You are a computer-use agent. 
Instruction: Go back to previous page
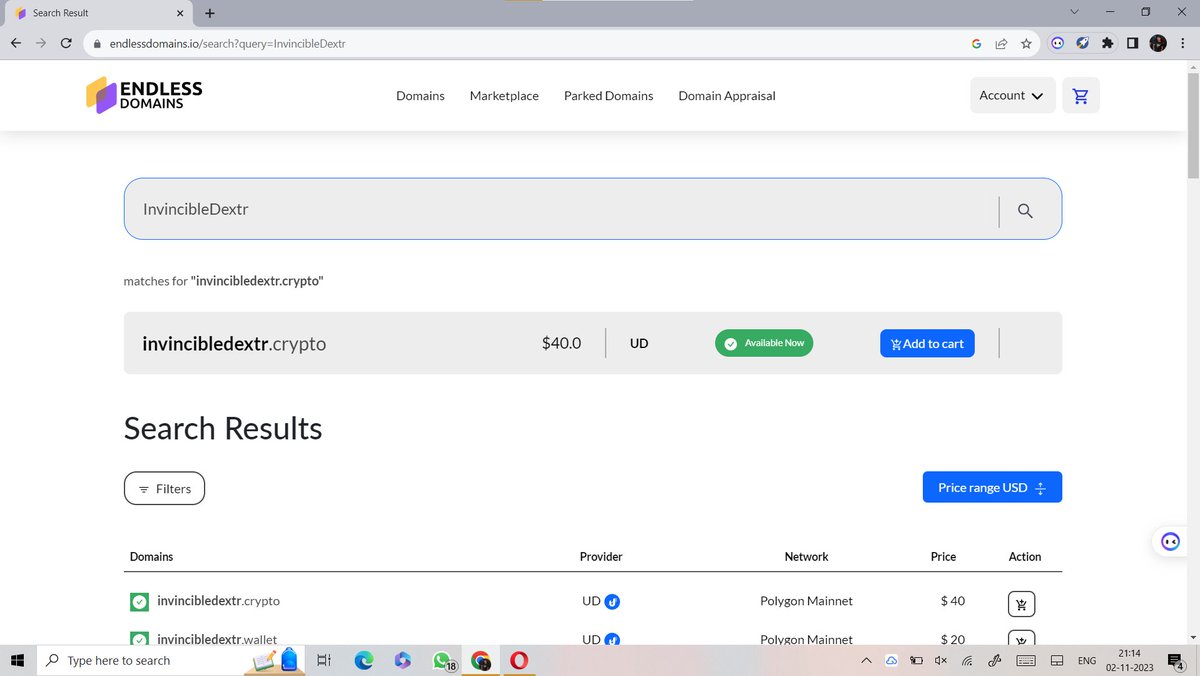16,44
